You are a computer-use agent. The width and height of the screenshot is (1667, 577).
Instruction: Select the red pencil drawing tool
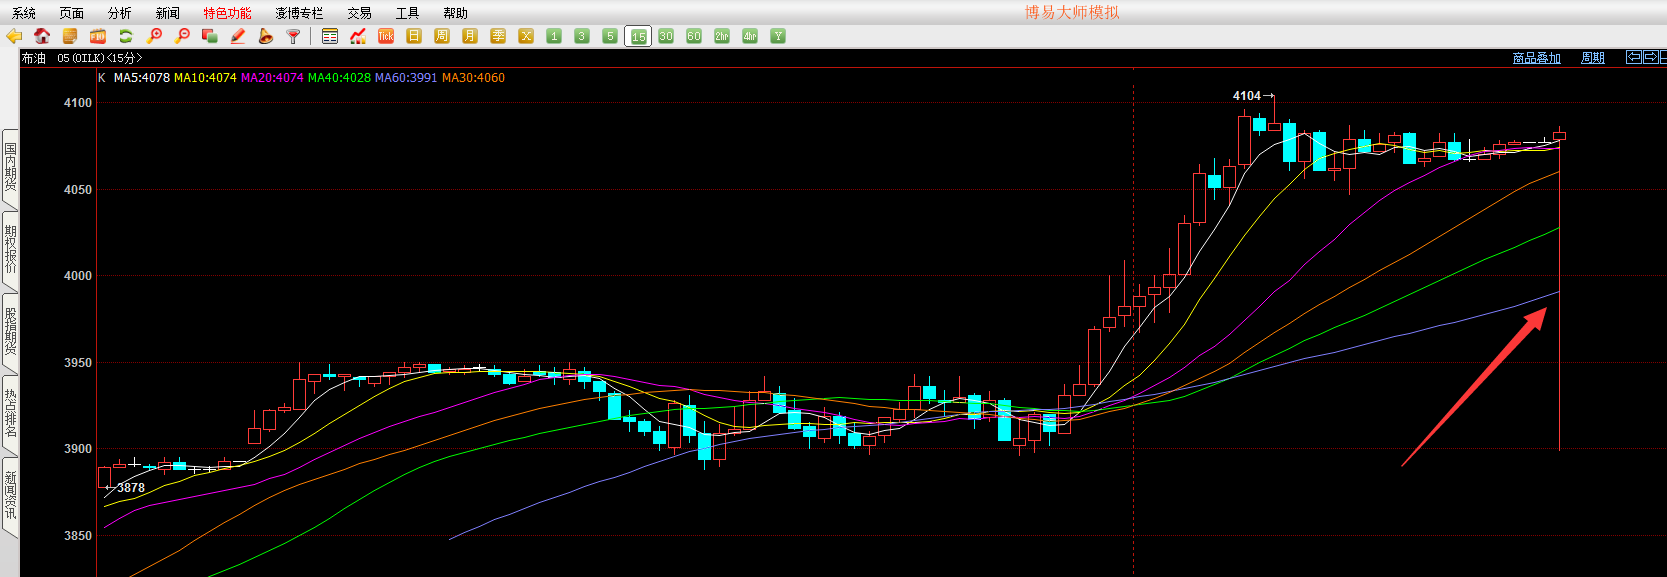[238, 36]
